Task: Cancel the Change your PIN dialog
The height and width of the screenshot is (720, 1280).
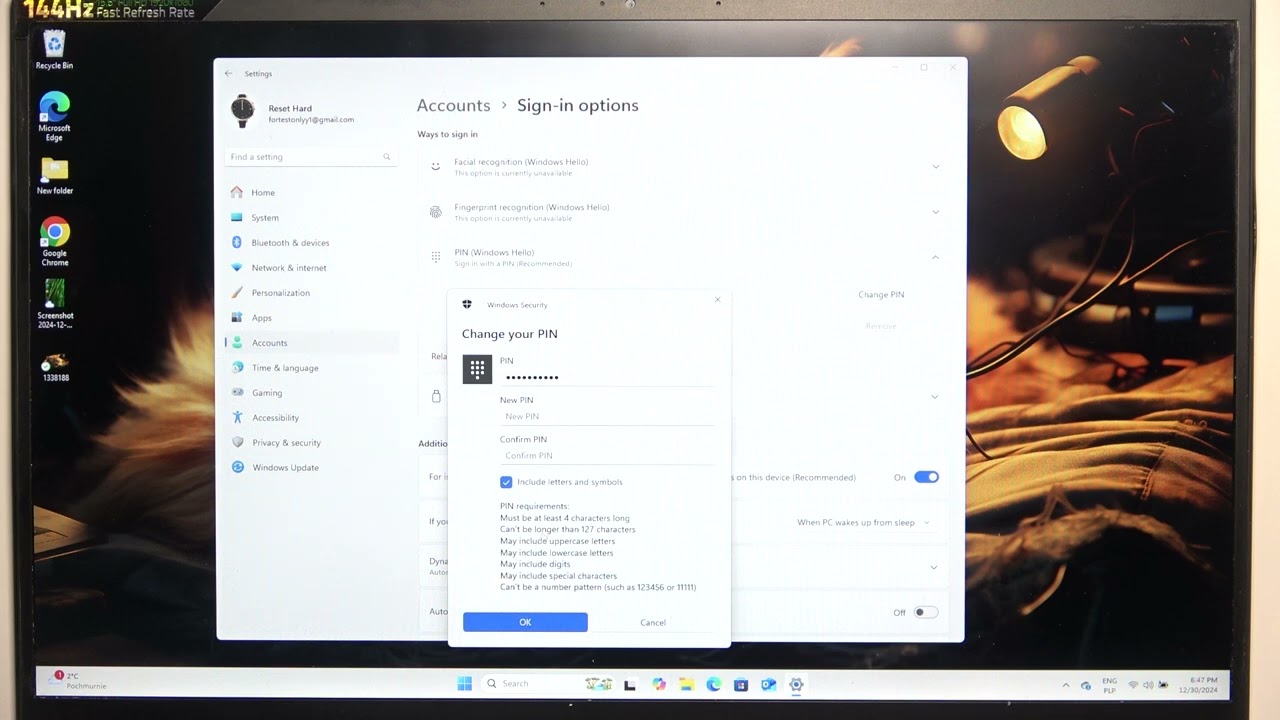Action: [x=653, y=622]
